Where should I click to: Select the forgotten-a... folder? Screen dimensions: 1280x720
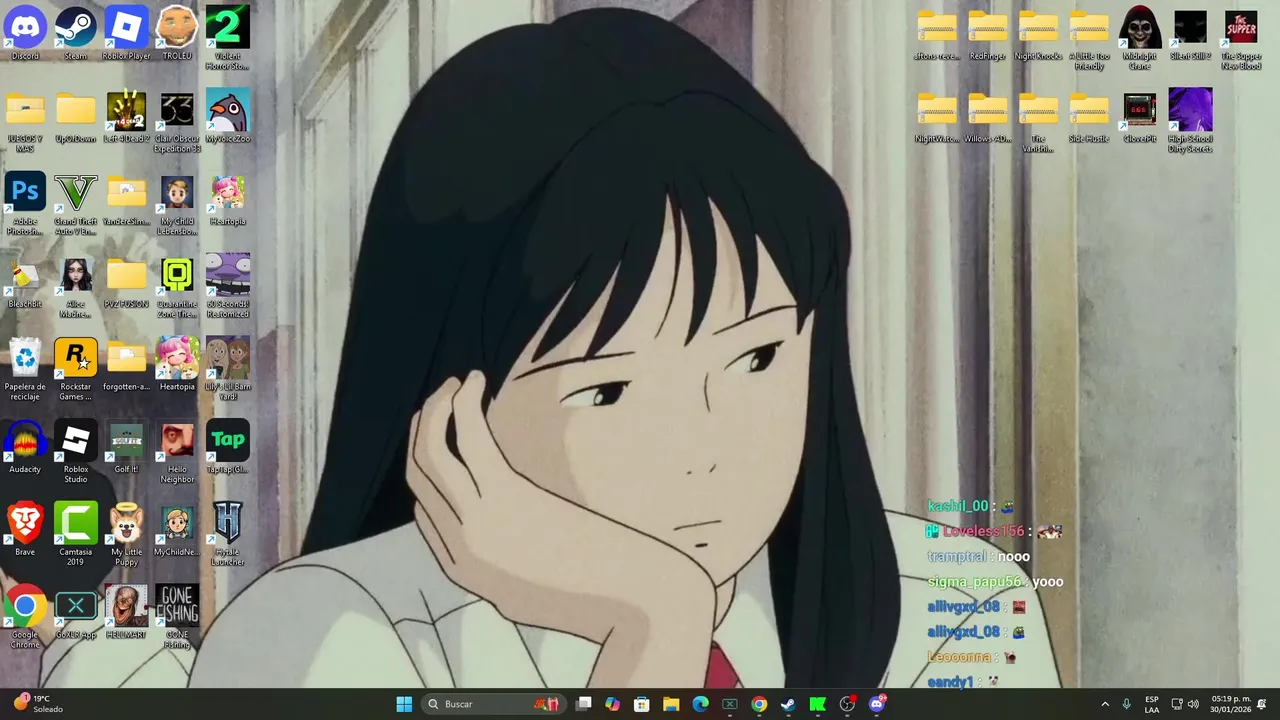point(126,364)
